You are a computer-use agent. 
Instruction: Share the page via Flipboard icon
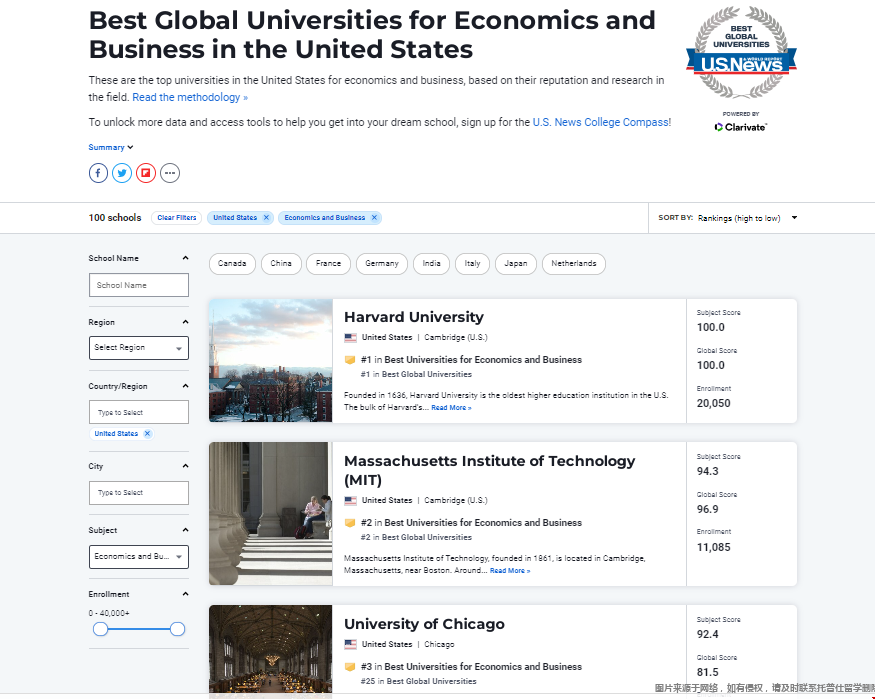[146, 173]
